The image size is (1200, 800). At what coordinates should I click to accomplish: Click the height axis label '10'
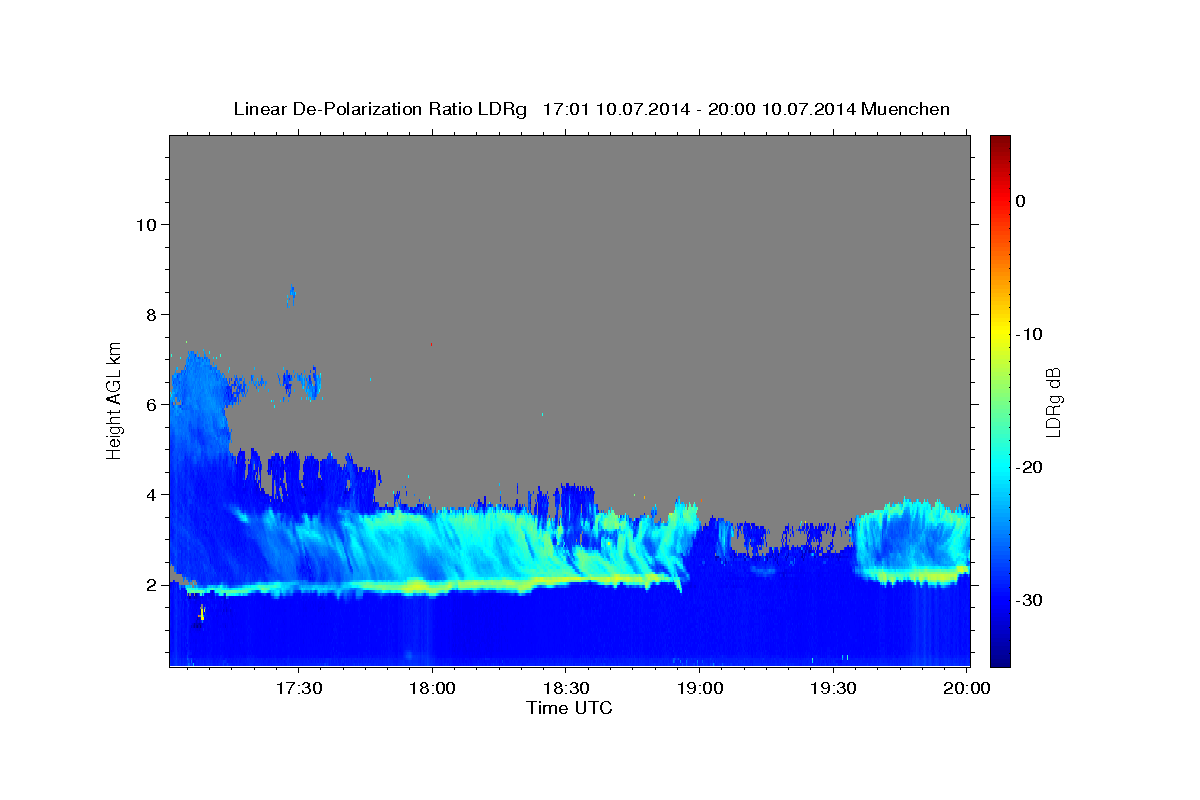146,224
